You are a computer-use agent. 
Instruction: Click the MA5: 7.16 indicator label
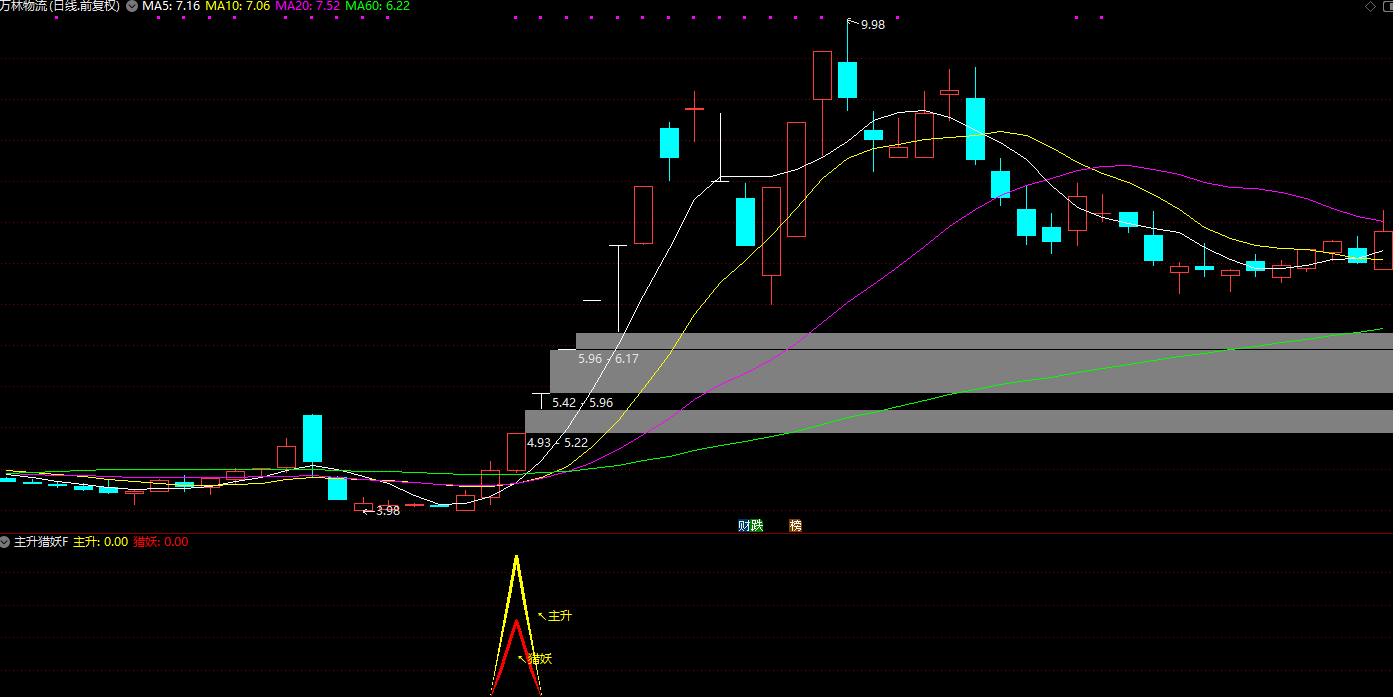tap(171, 6)
